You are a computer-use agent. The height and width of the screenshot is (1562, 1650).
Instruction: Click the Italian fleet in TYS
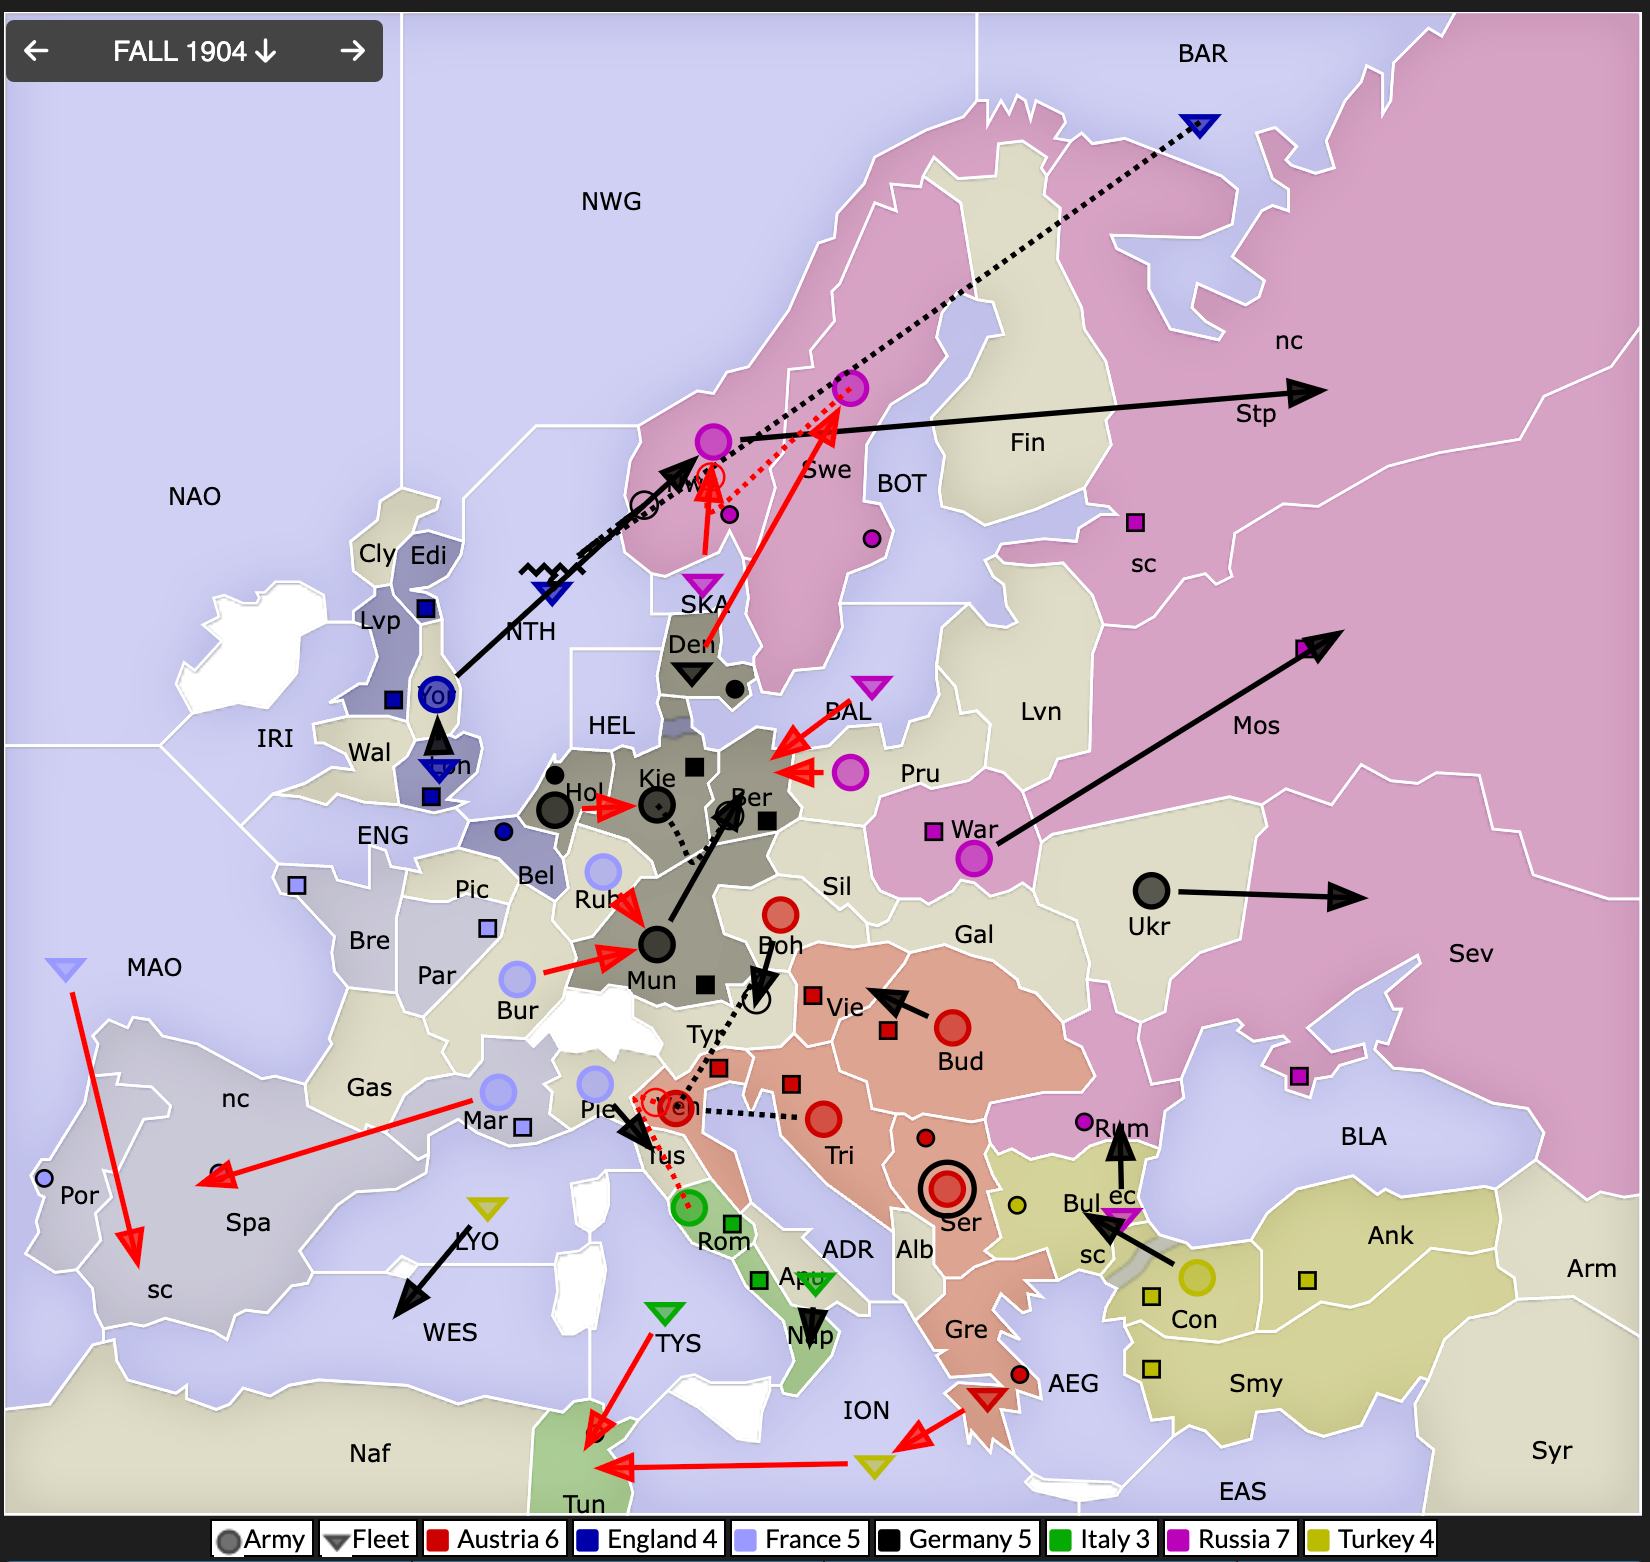(x=665, y=1312)
